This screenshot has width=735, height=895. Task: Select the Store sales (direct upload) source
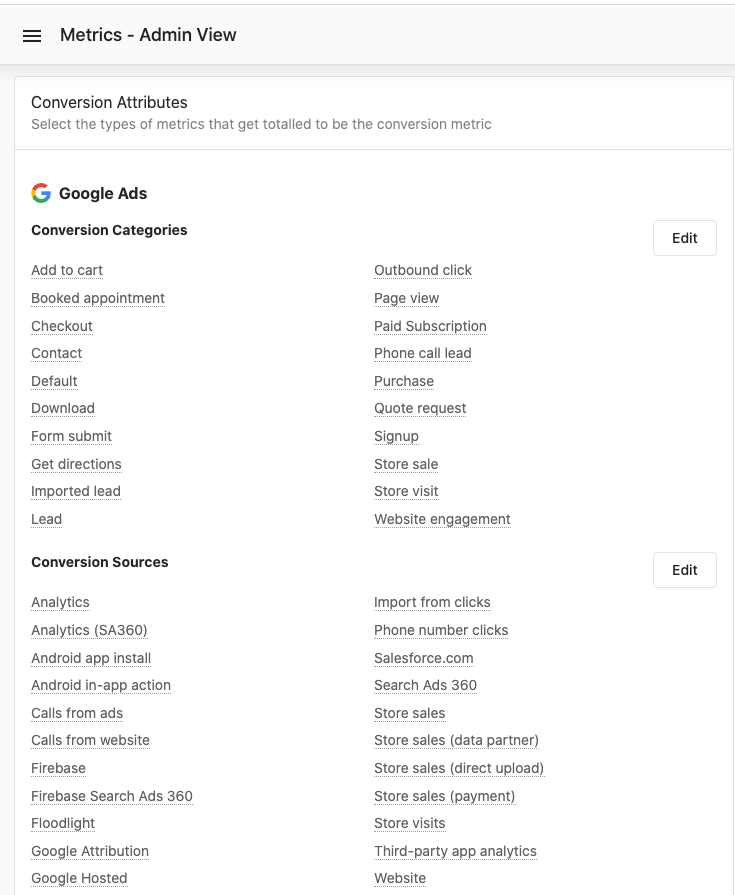[458, 768]
